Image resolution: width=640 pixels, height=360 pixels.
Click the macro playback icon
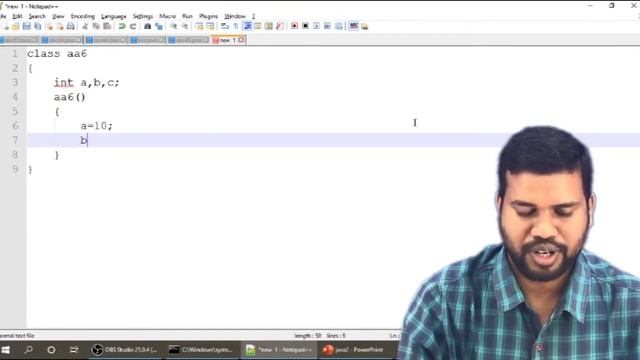(x=316, y=27)
